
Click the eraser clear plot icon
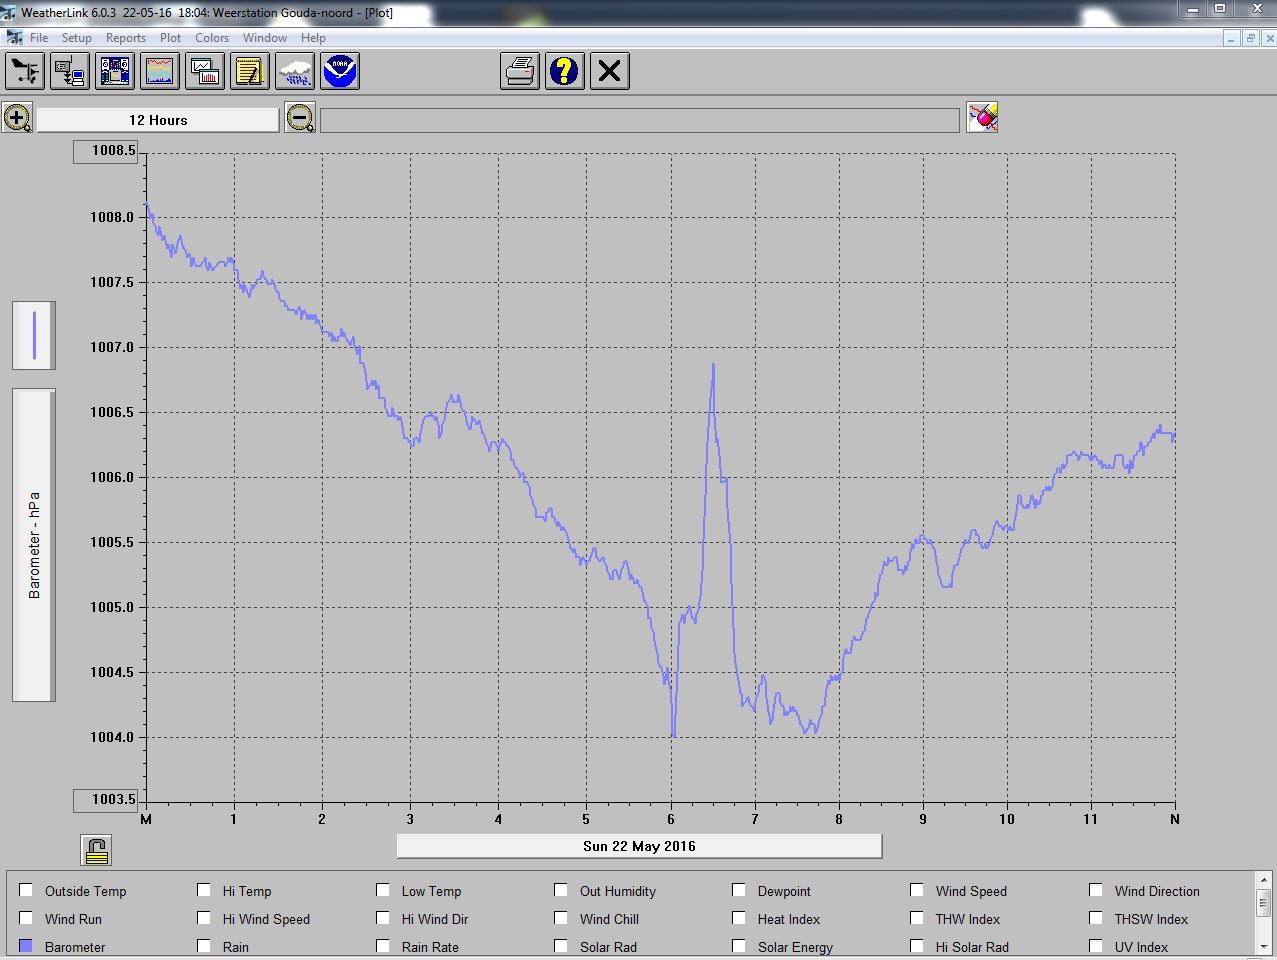point(982,117)
